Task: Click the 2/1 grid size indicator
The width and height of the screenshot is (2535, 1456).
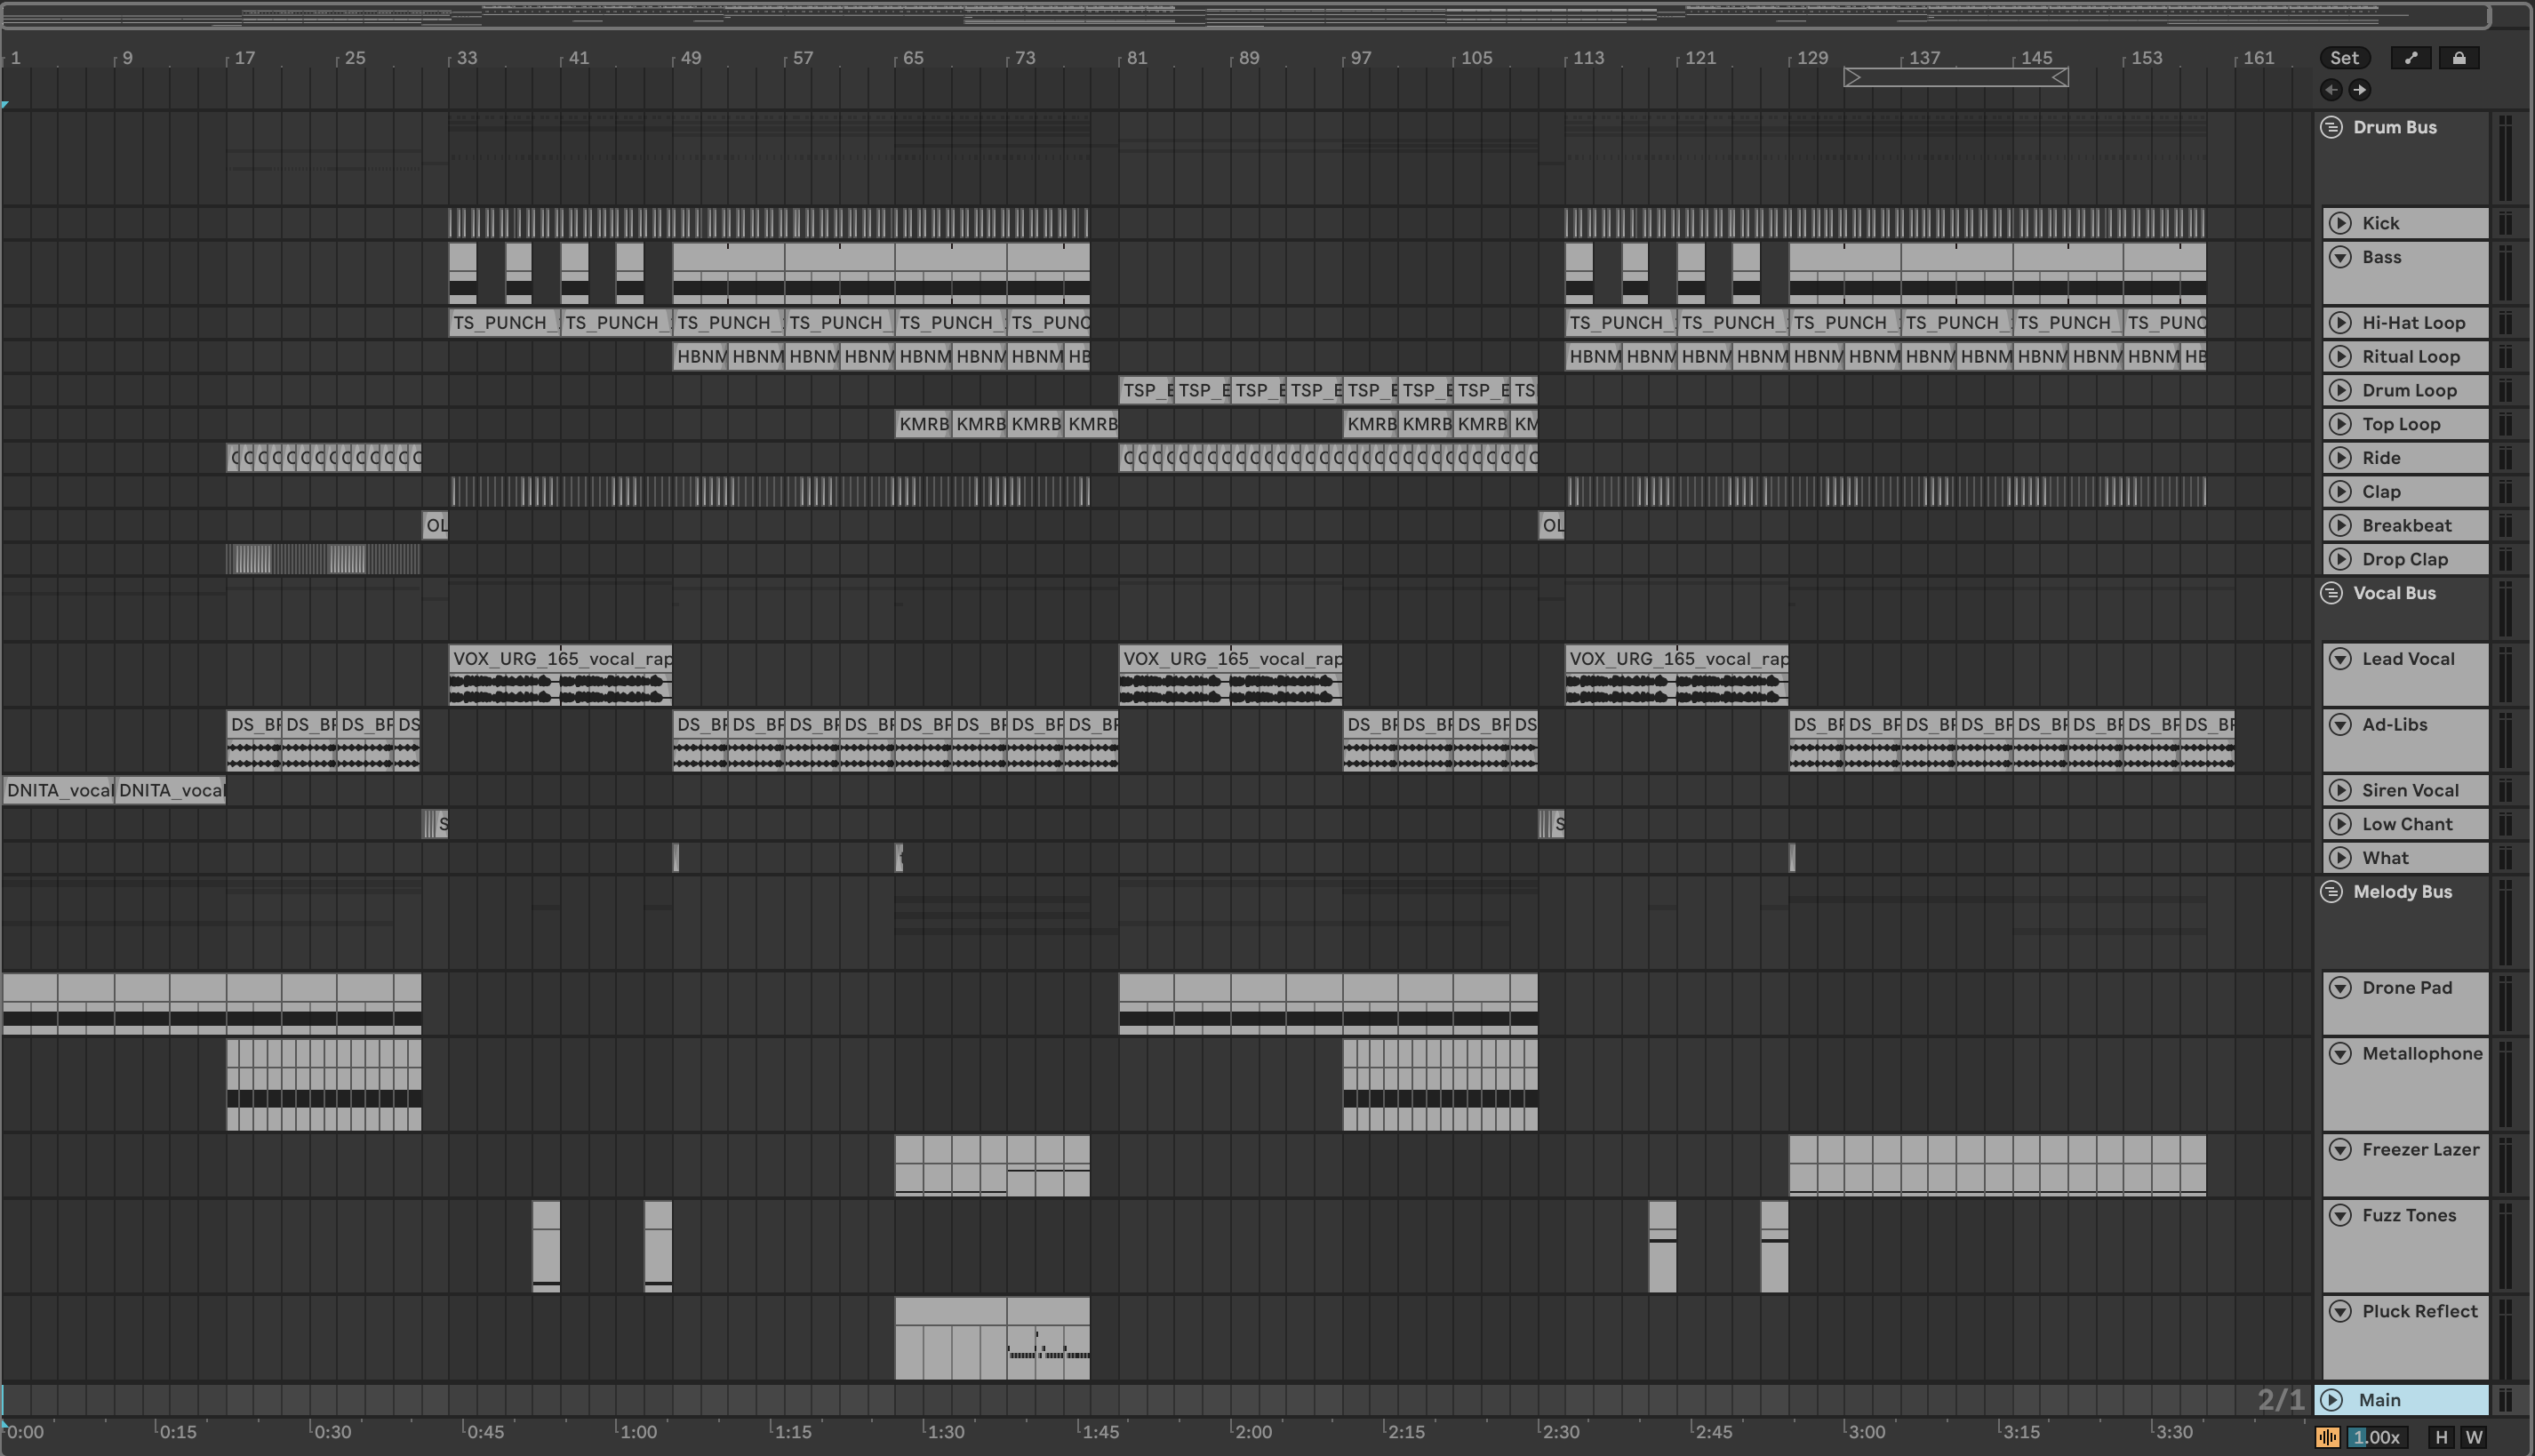Action: pos(2281,1400)
